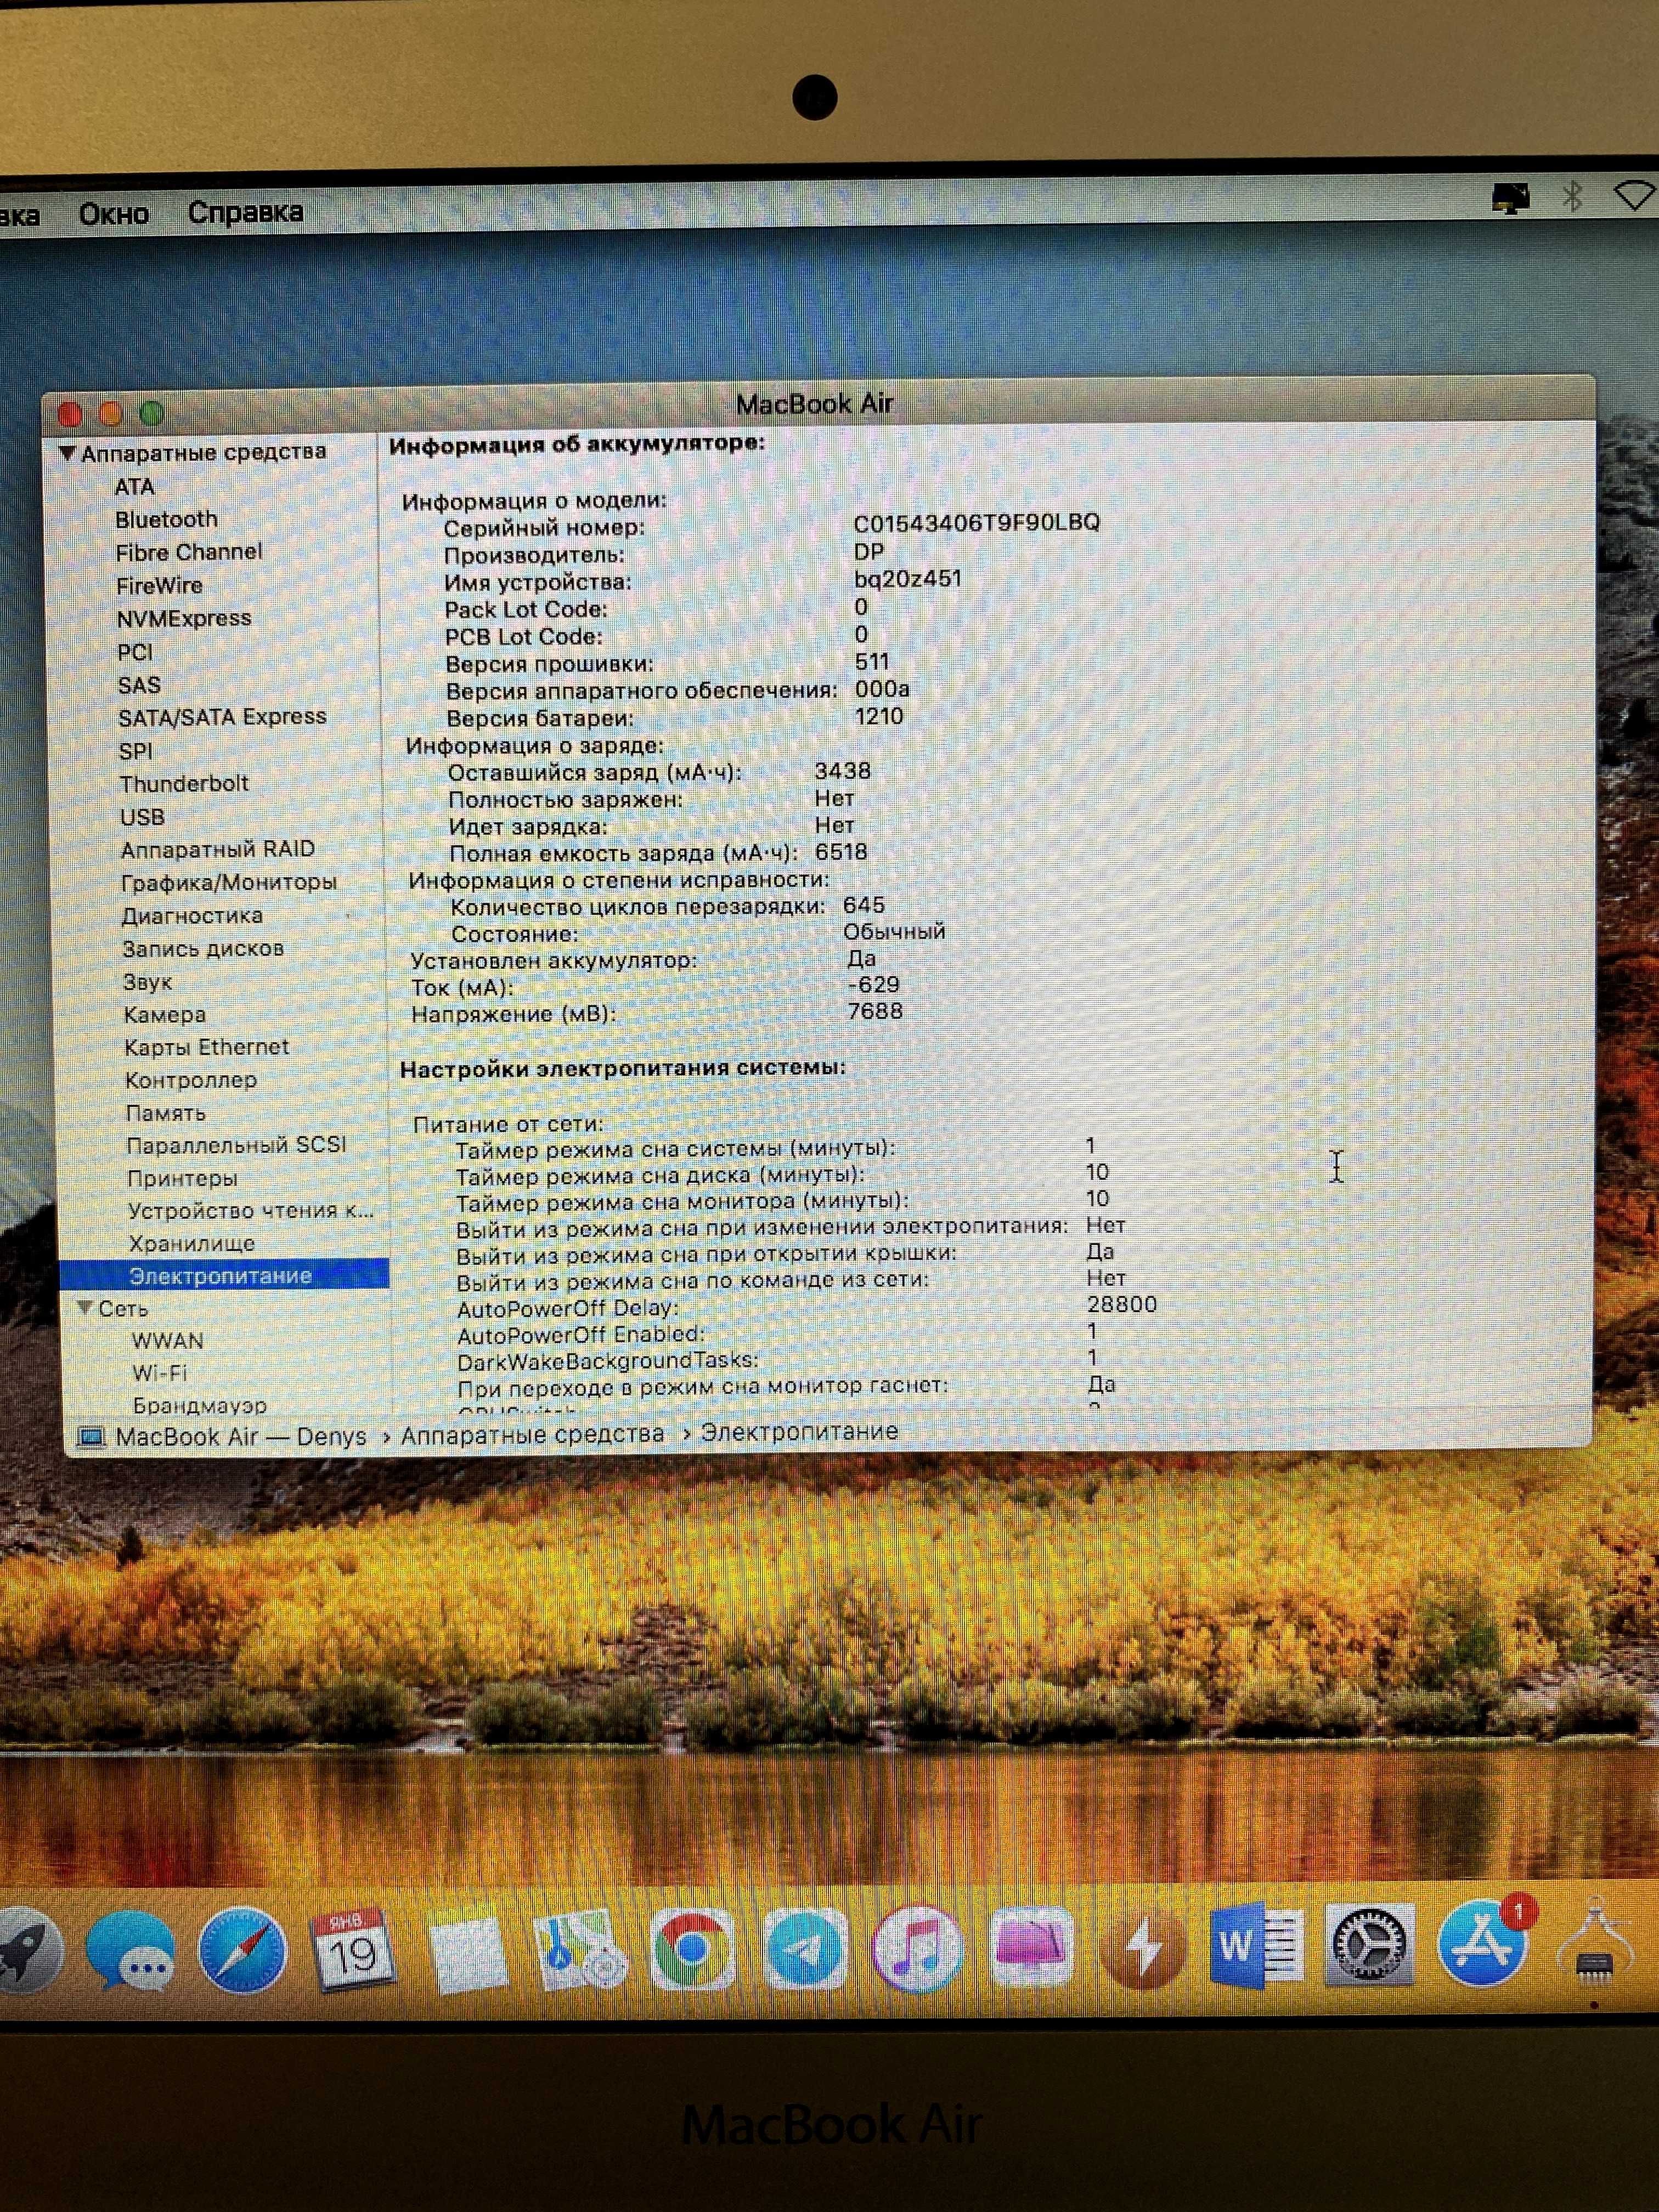Image resolution: width=1659 pixels, height=2212 pixels.
Task: Select Звук in the sidebar
Action: point(148,982)
